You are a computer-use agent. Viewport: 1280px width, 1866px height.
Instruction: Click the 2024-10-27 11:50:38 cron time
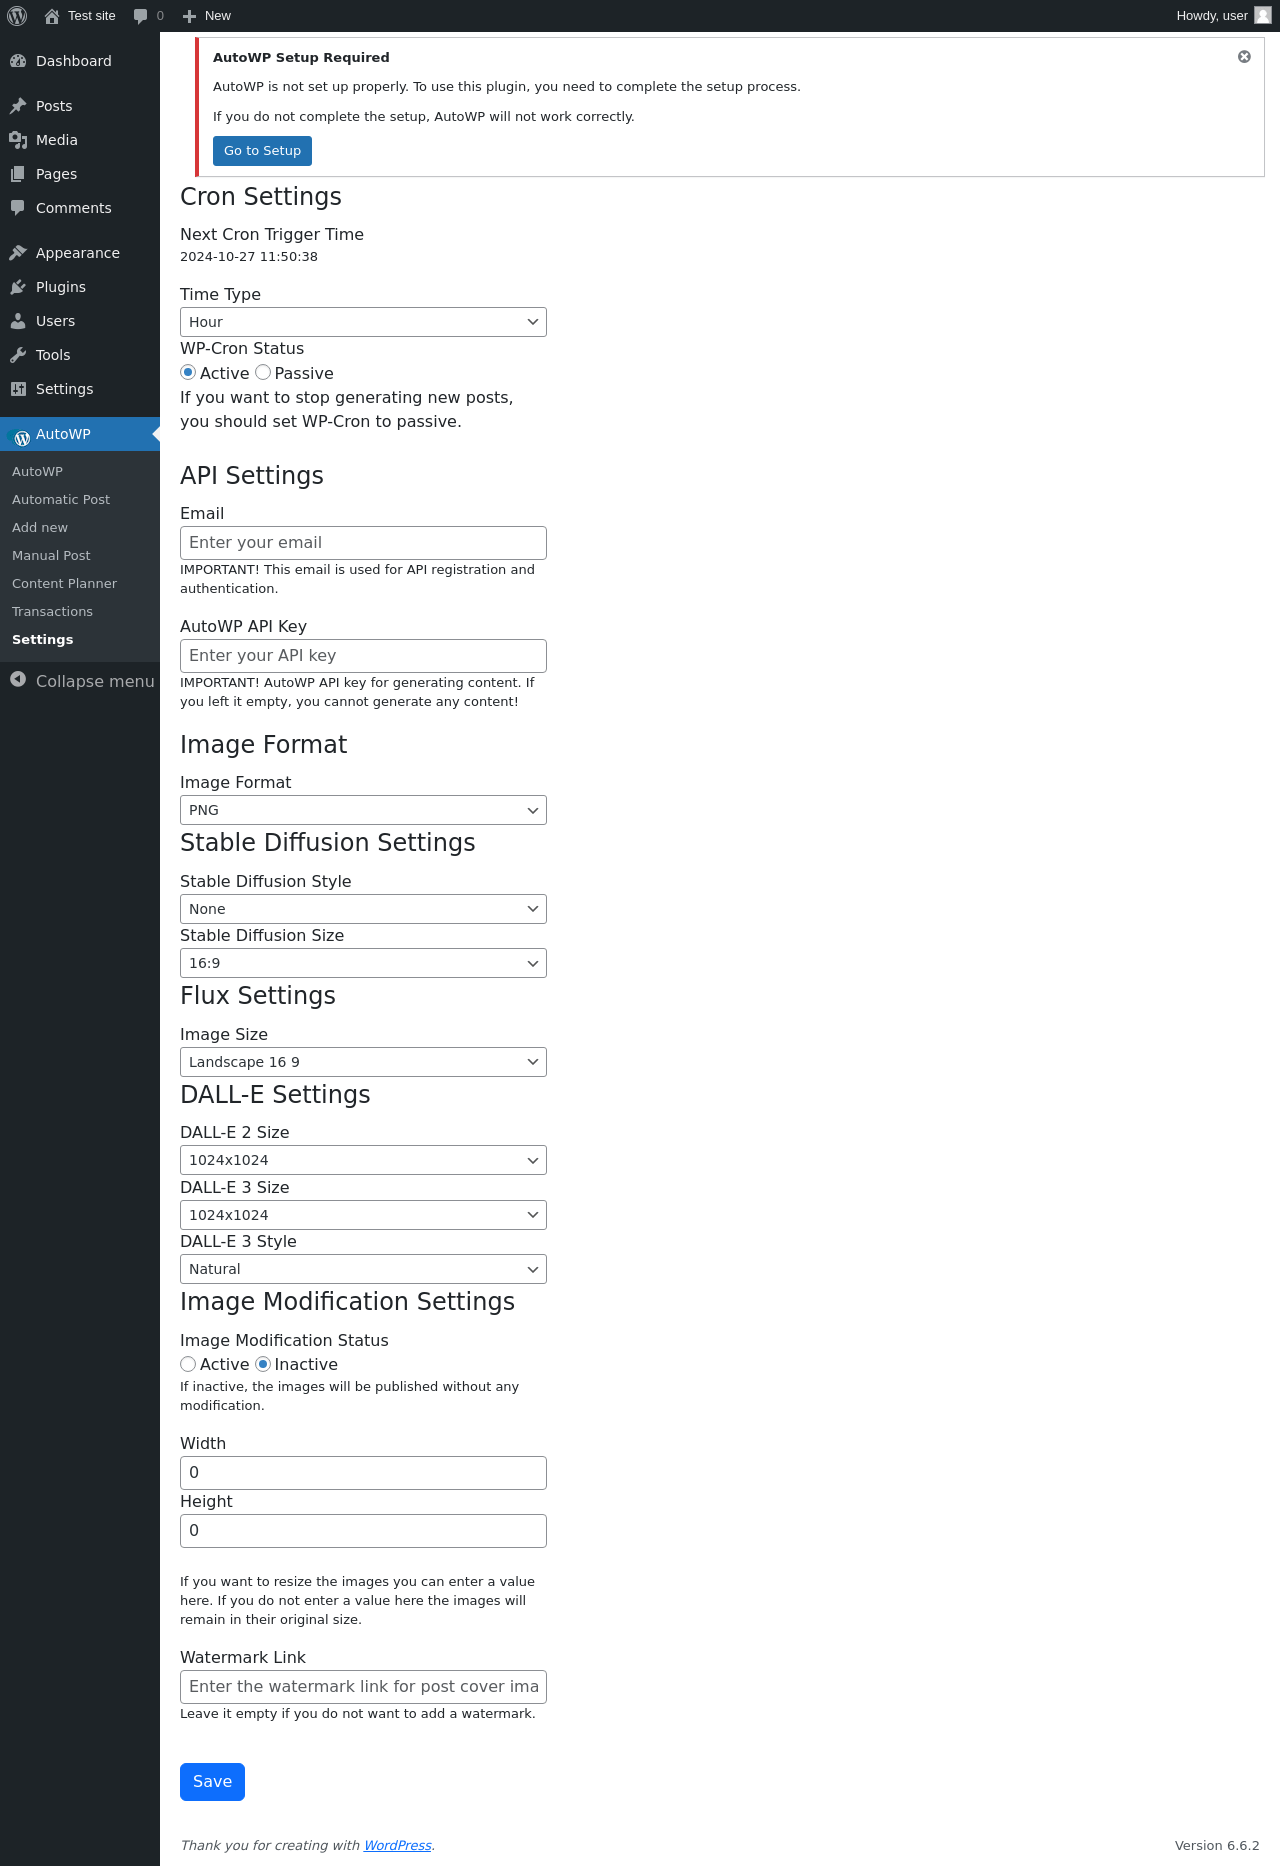pos(249,257)
